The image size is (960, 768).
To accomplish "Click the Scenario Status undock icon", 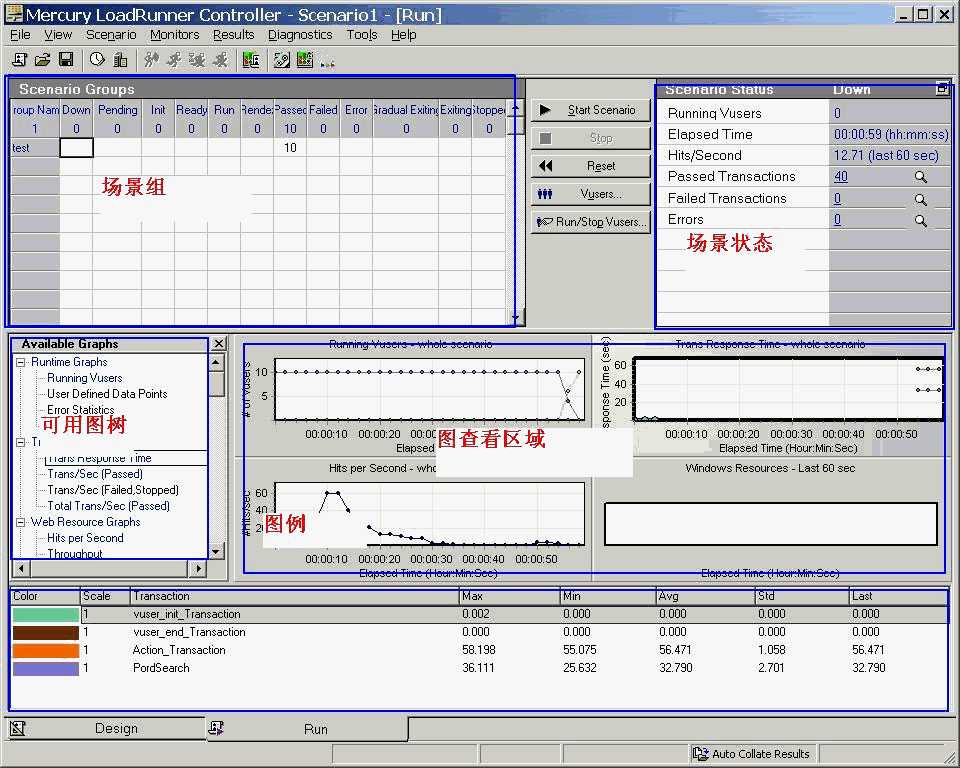I will point(942,89).
